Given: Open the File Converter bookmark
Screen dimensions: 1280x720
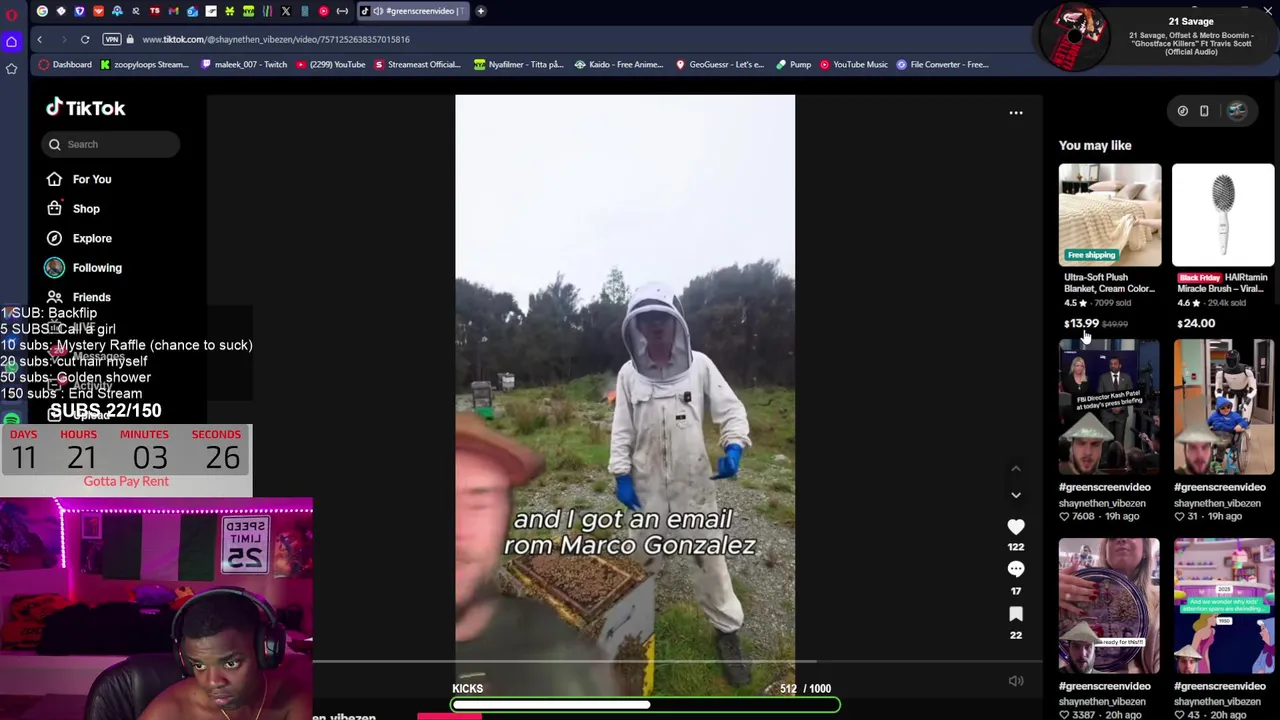Looking at the screenshot, I should tap(942, 64).
